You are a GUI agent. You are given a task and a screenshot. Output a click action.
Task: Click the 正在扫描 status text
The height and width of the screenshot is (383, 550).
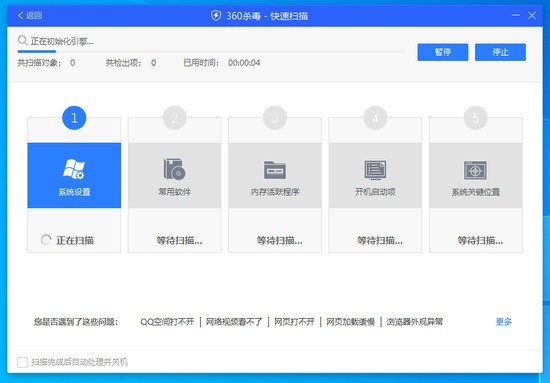75,240
